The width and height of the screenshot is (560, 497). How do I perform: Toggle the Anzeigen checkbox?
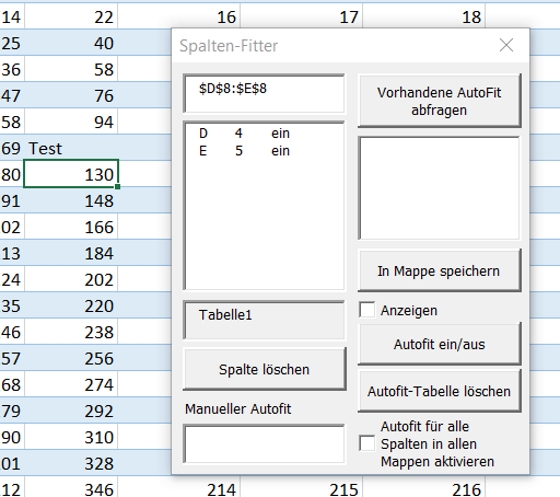pyautogui.click(x=367, y=310)
